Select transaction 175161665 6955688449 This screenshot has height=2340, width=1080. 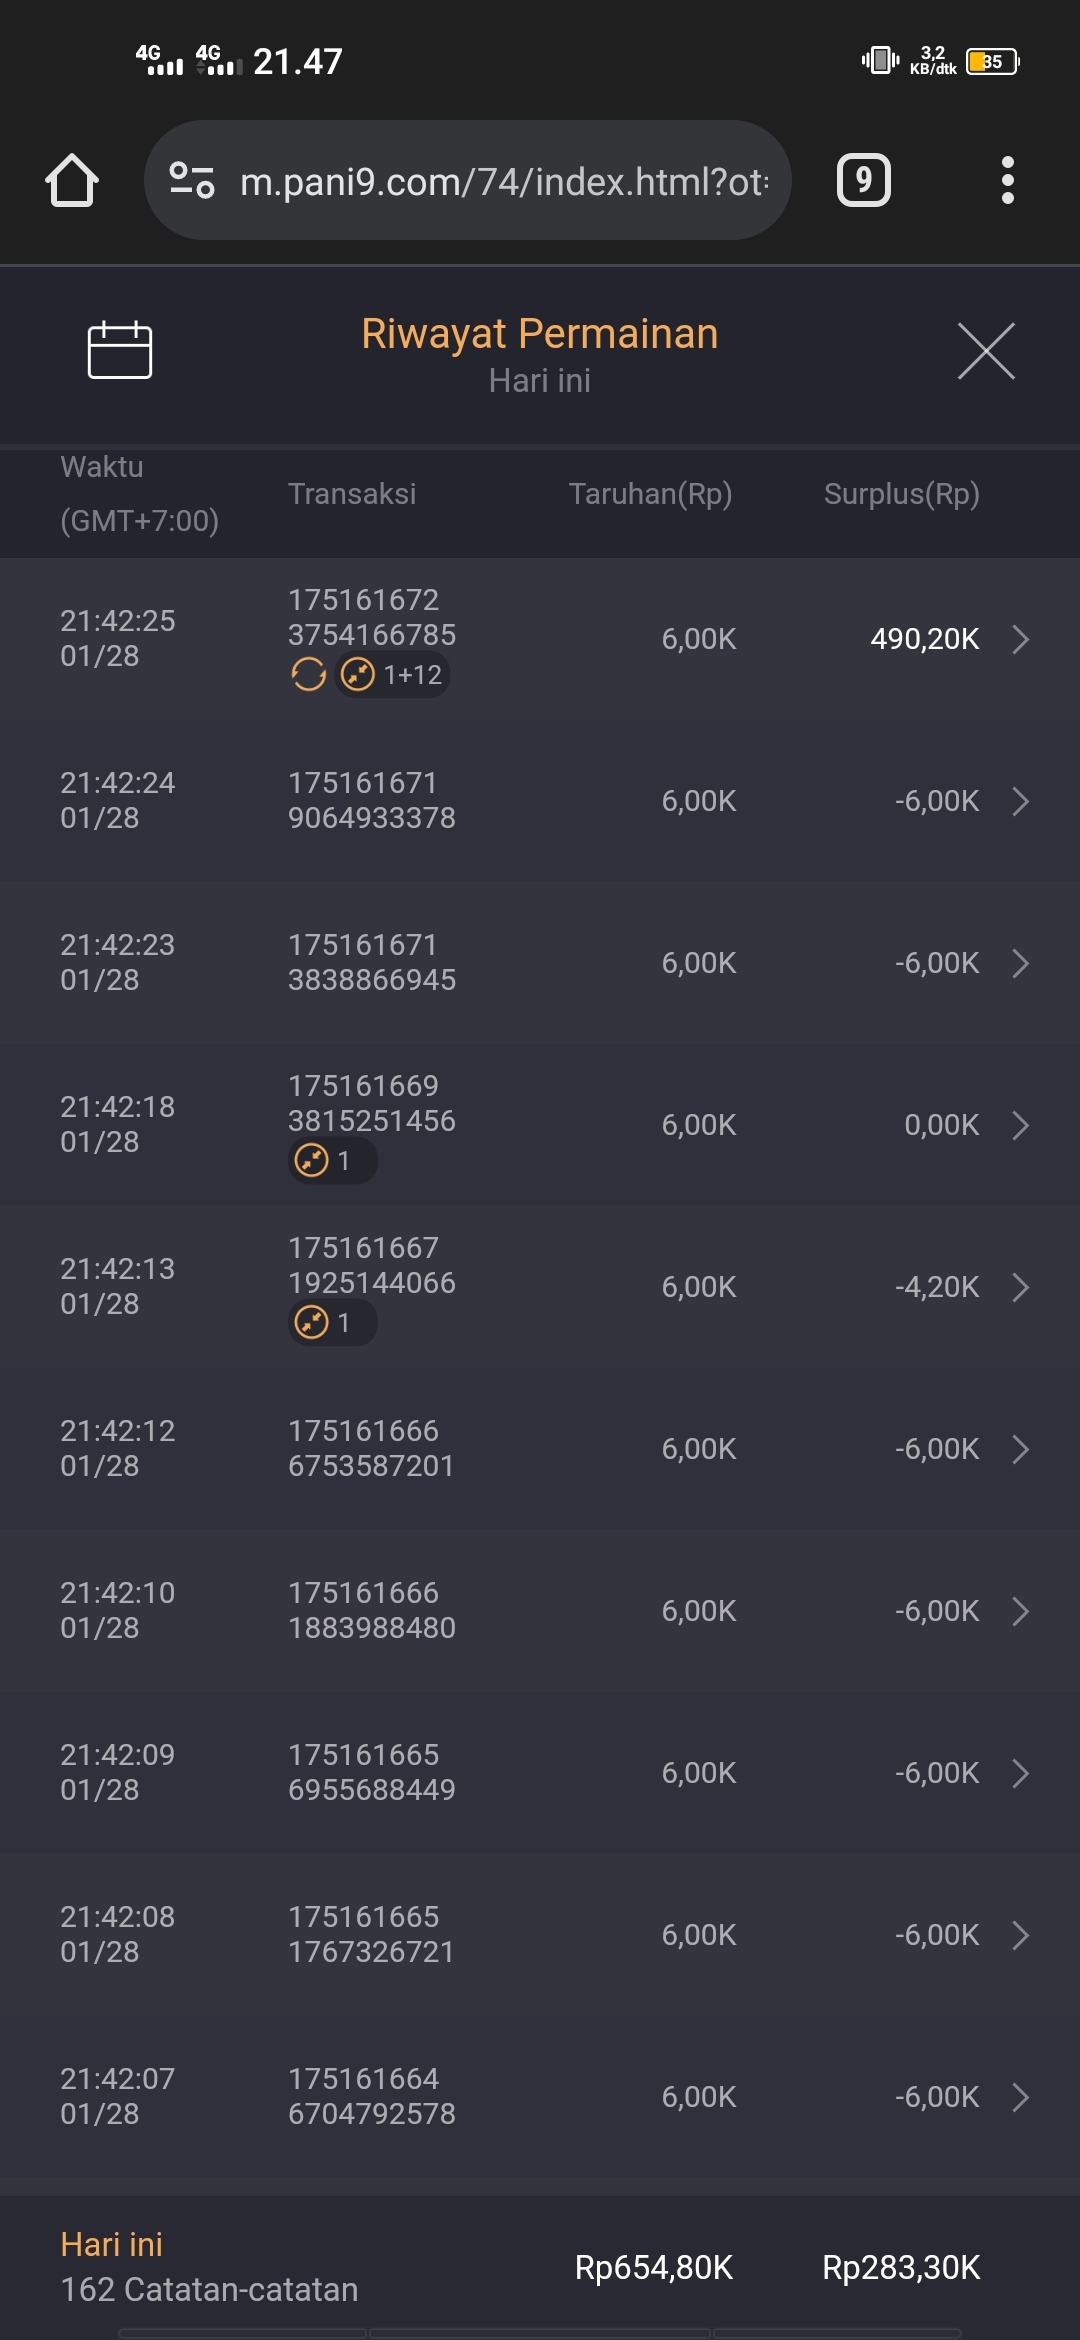pos(371,1773)
